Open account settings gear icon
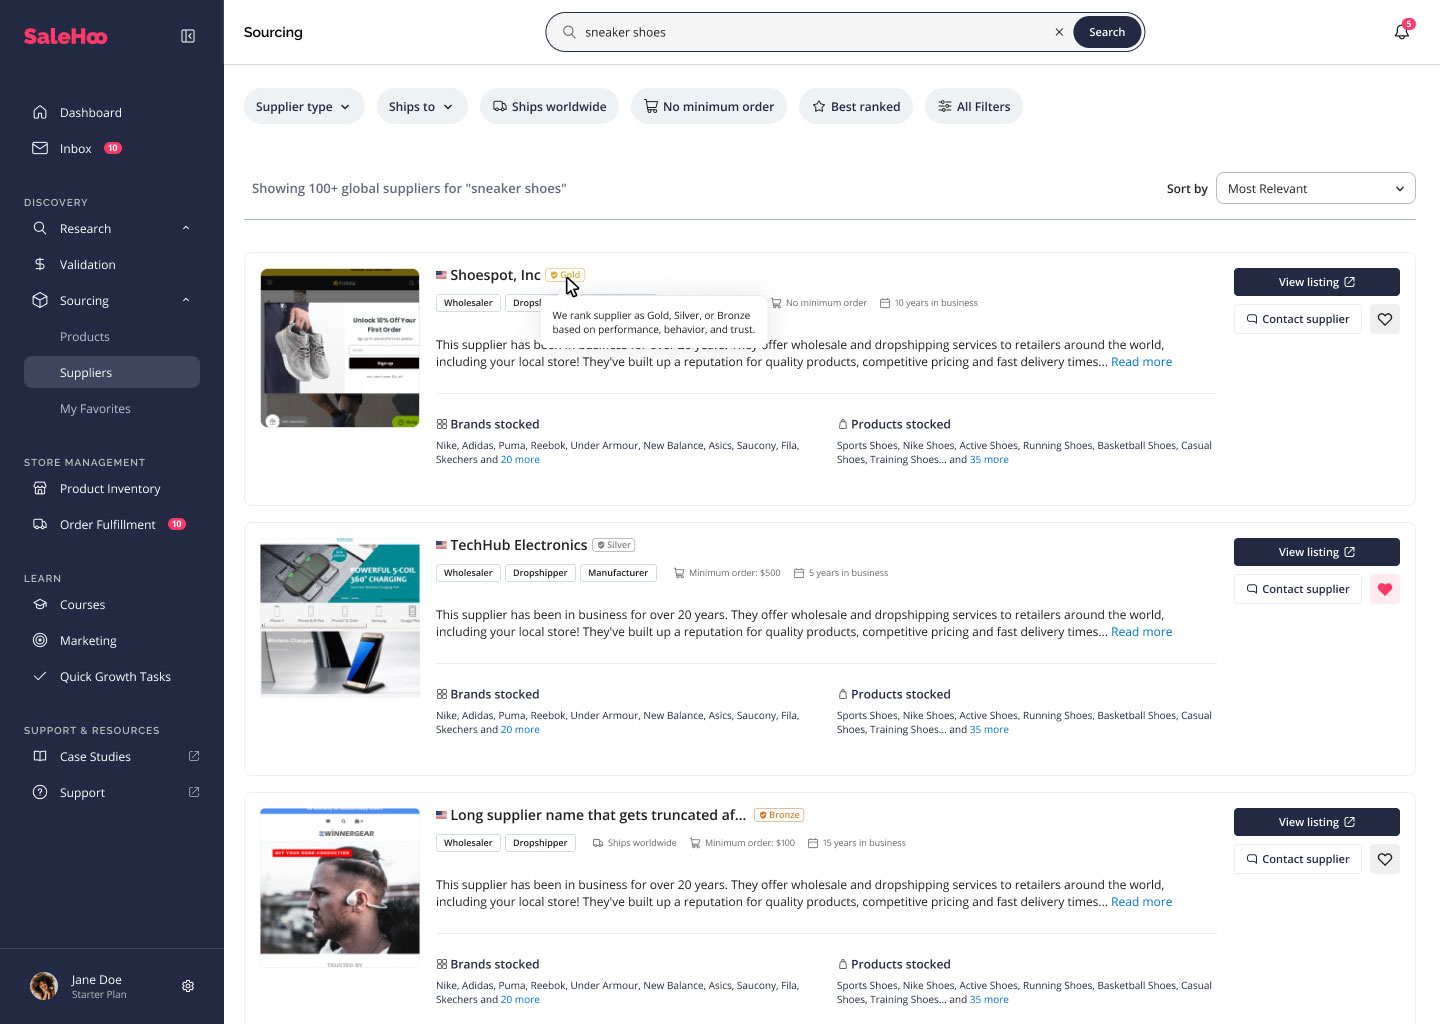 coord(187,986)
